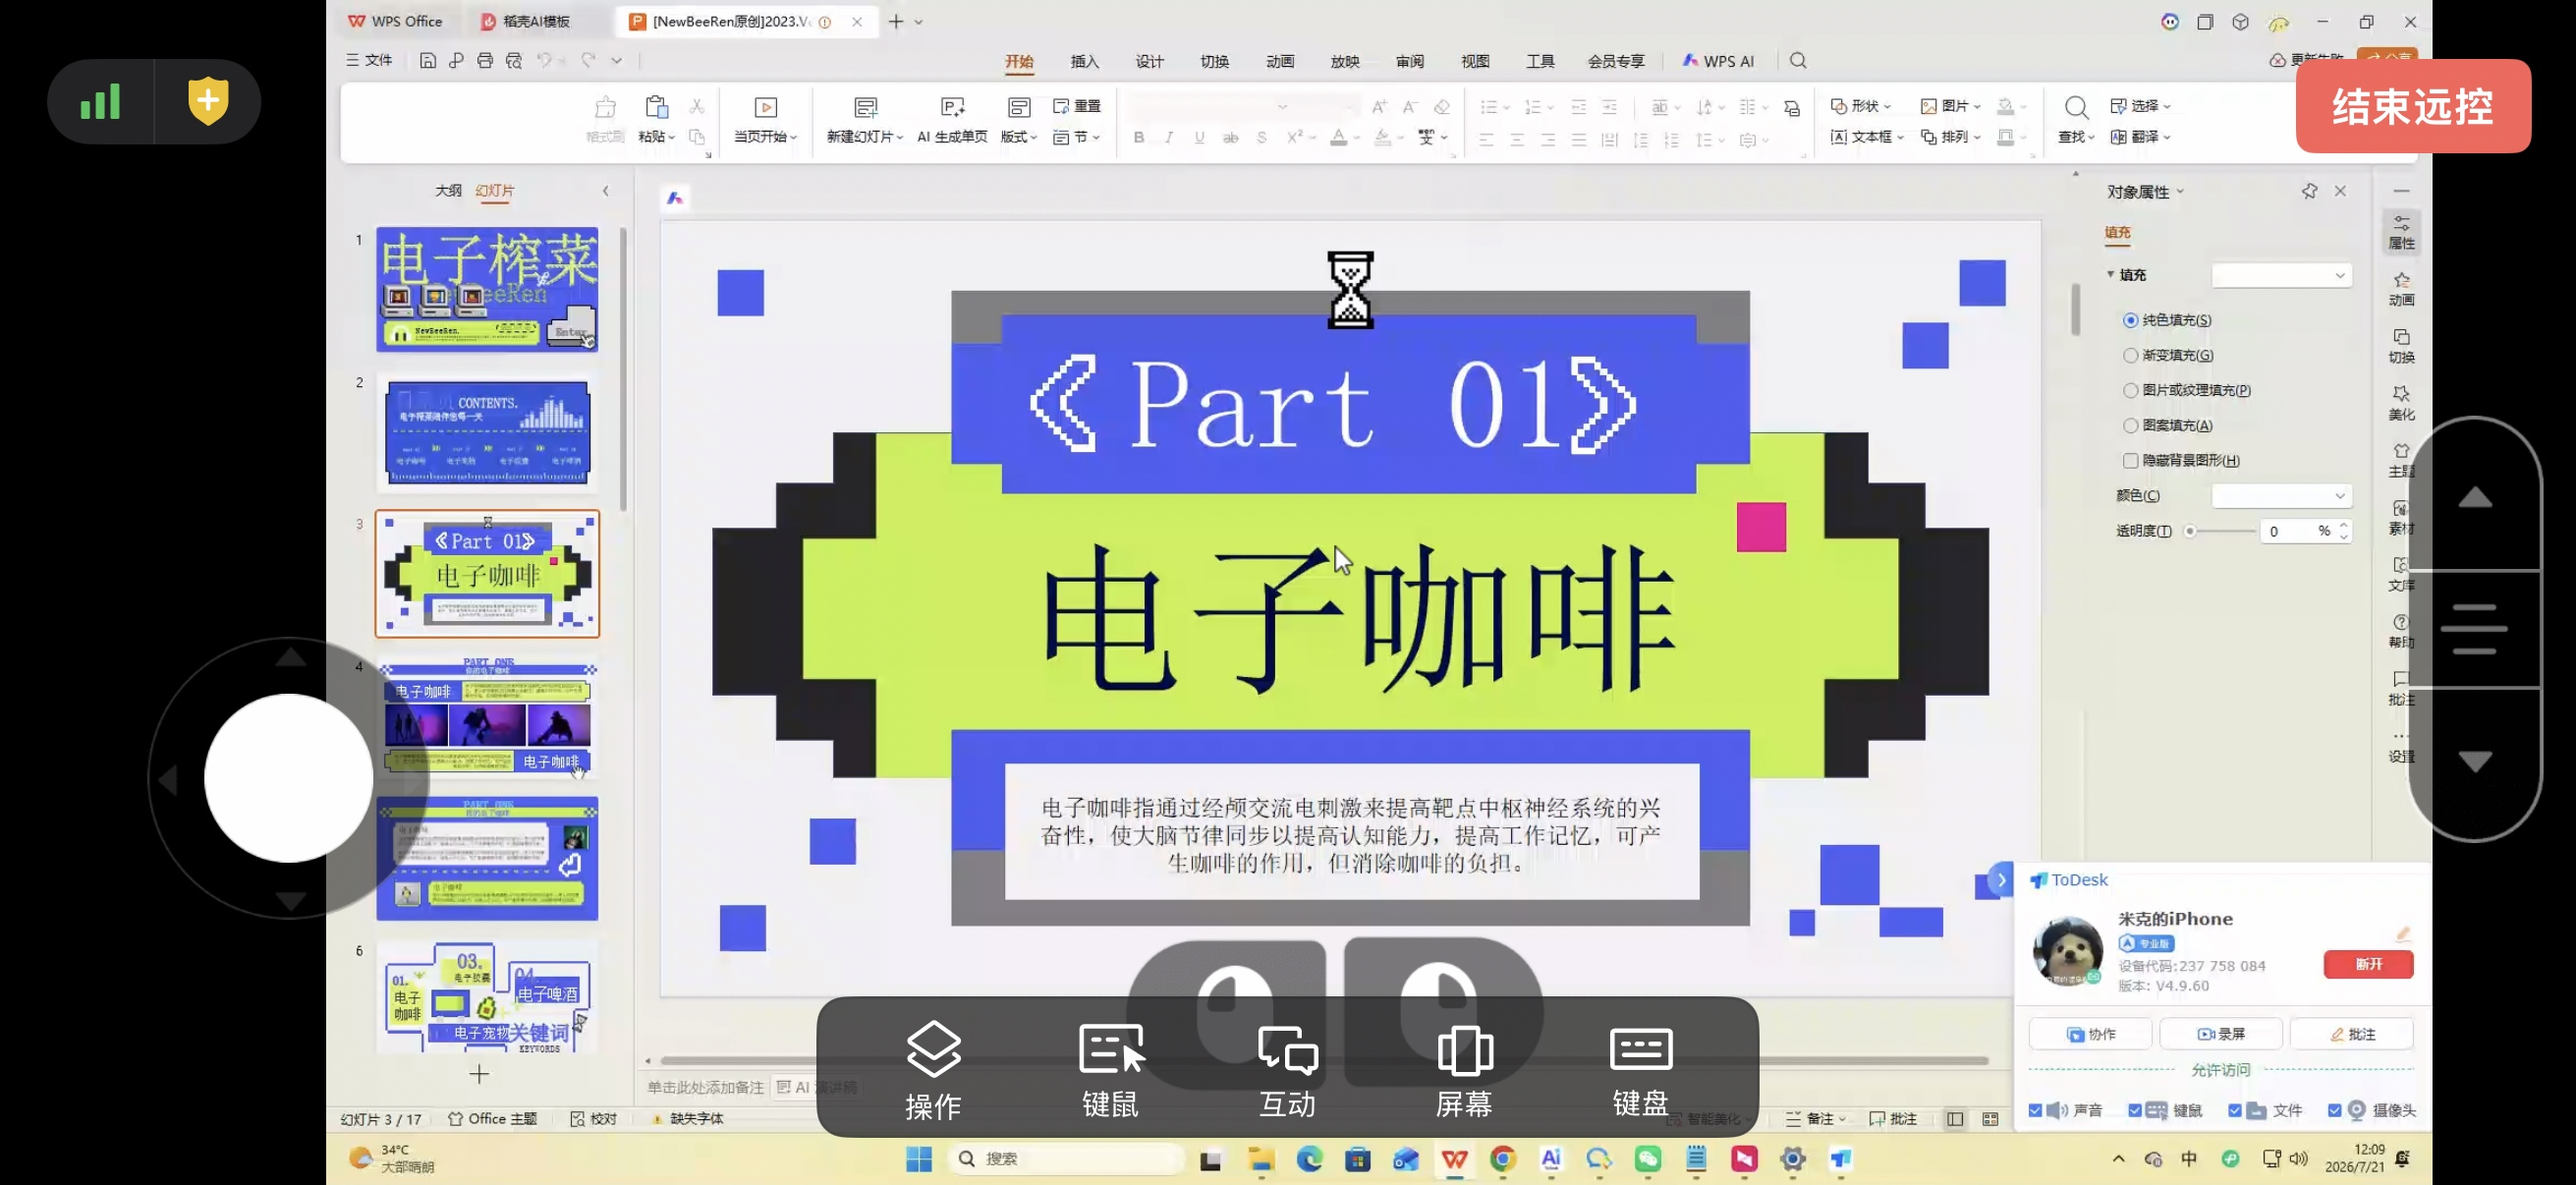Close the 对象属性 panel
Image resolution: width=2576 pixels, height=1185 pixels.
(2340, 191)
